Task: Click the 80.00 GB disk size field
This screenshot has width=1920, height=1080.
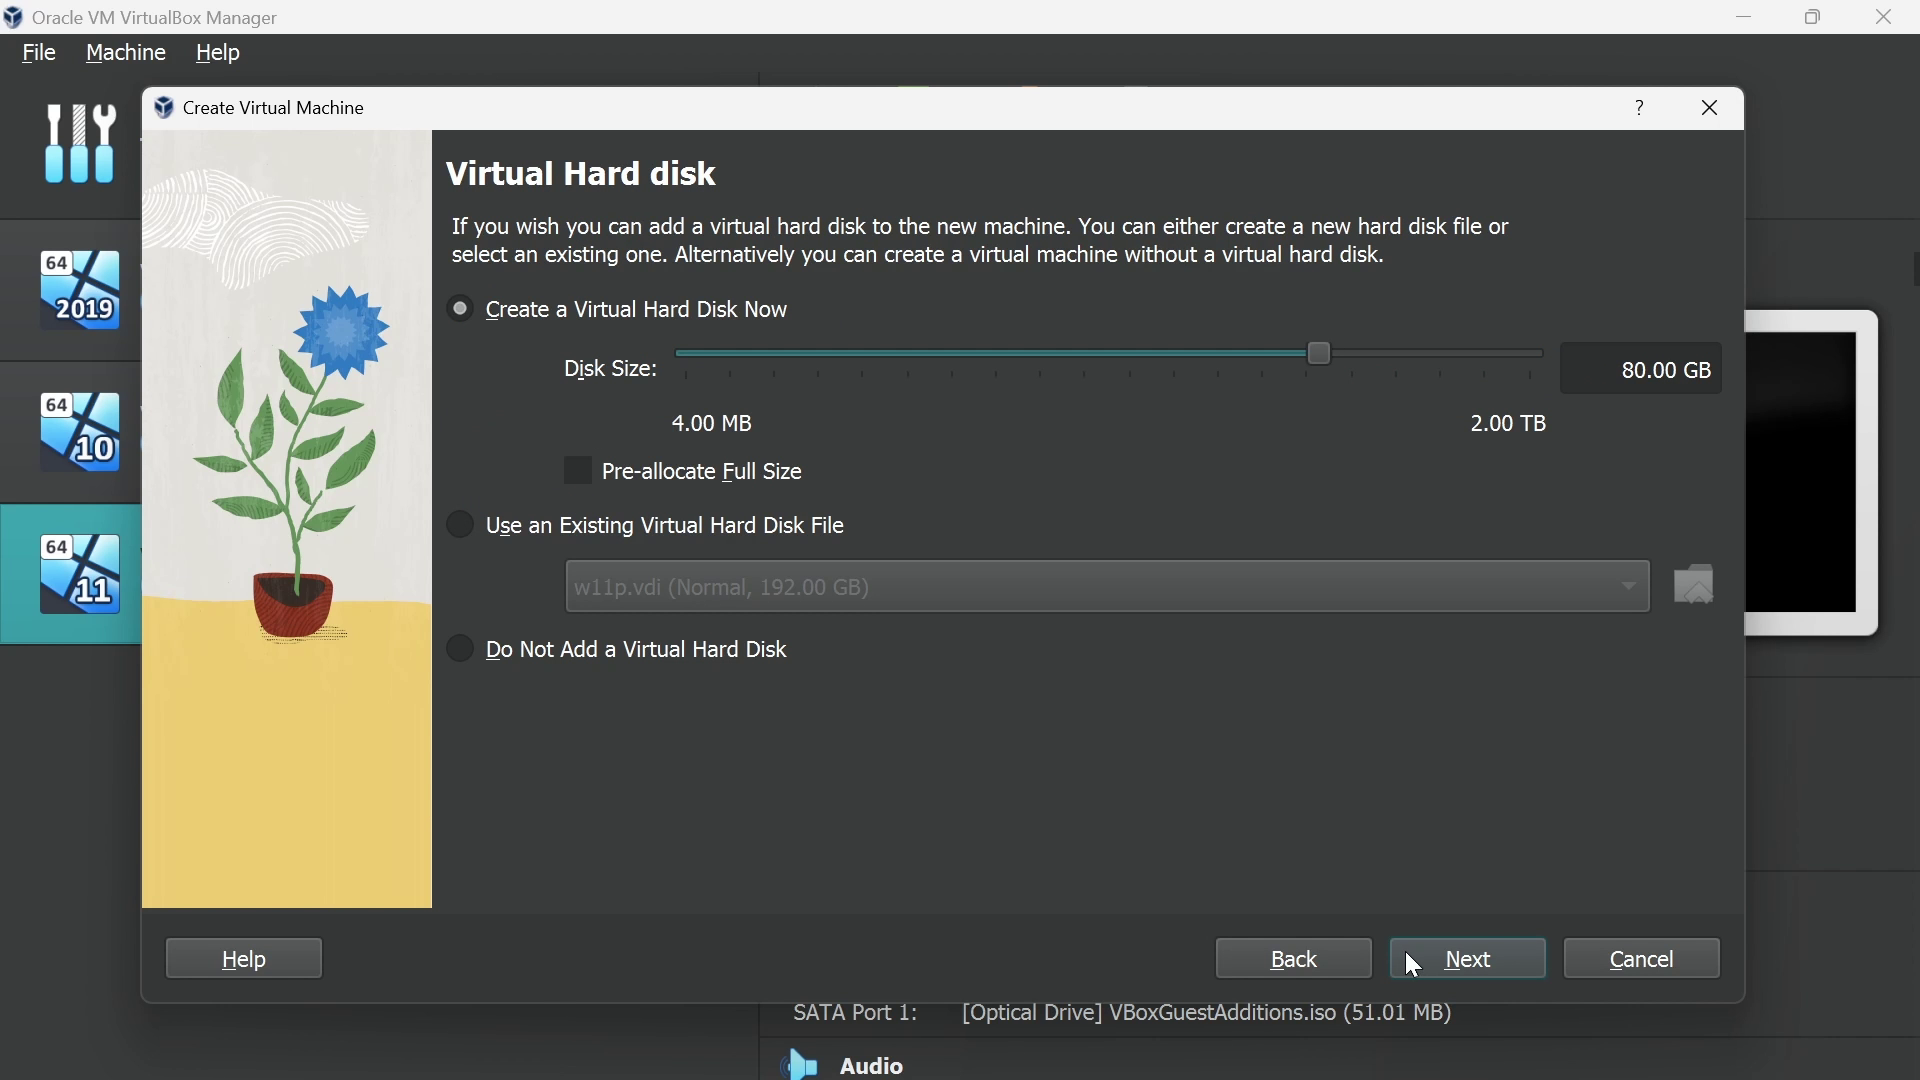Action: pyautogui.click(x=1642, y=370)
